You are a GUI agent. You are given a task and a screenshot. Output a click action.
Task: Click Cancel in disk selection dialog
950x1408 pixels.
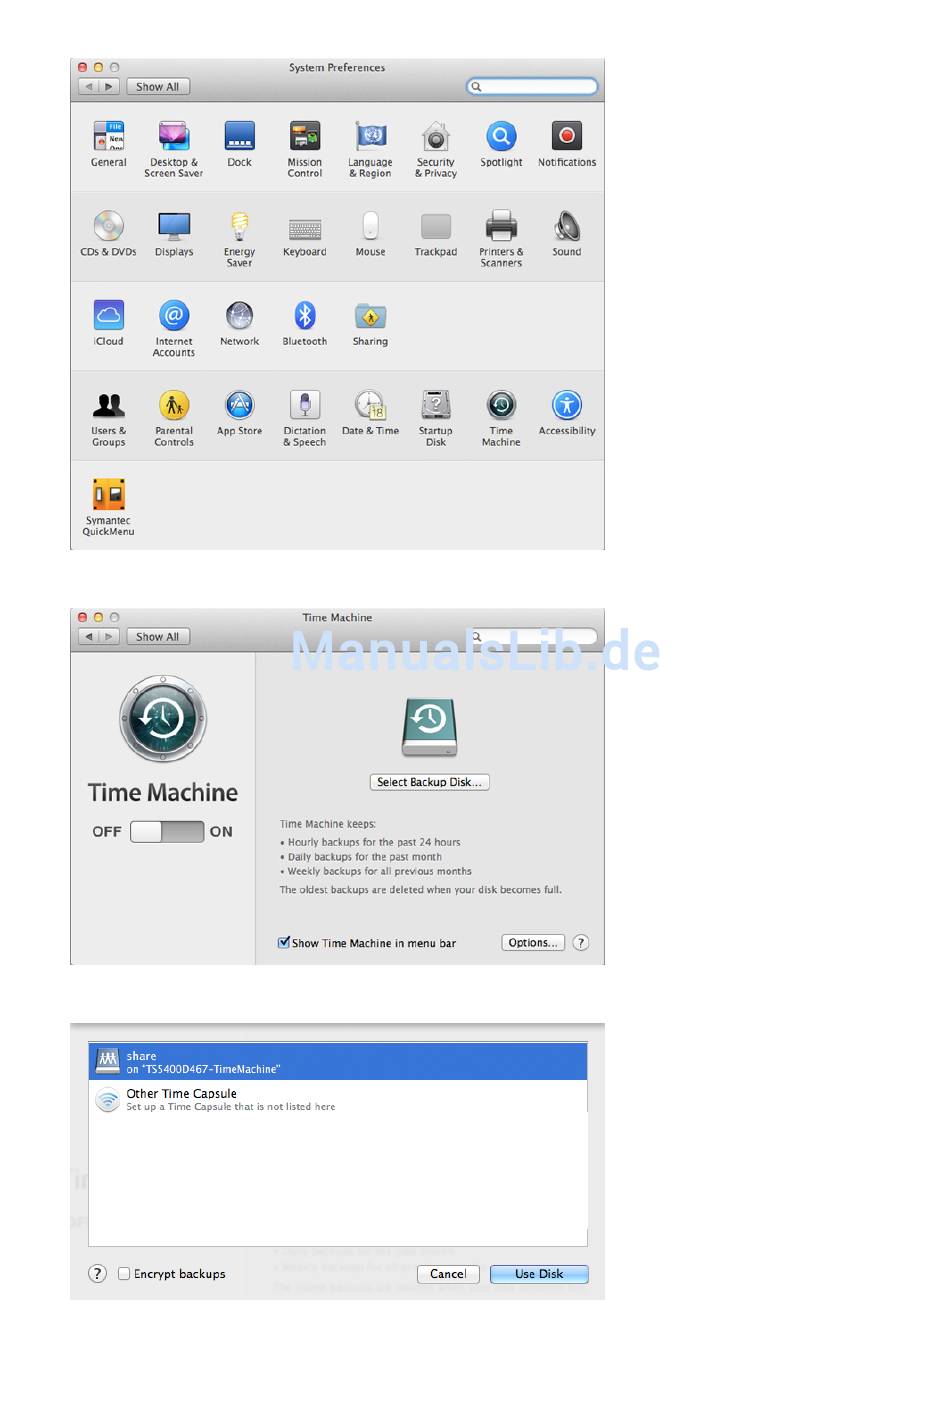point(448,1274)
